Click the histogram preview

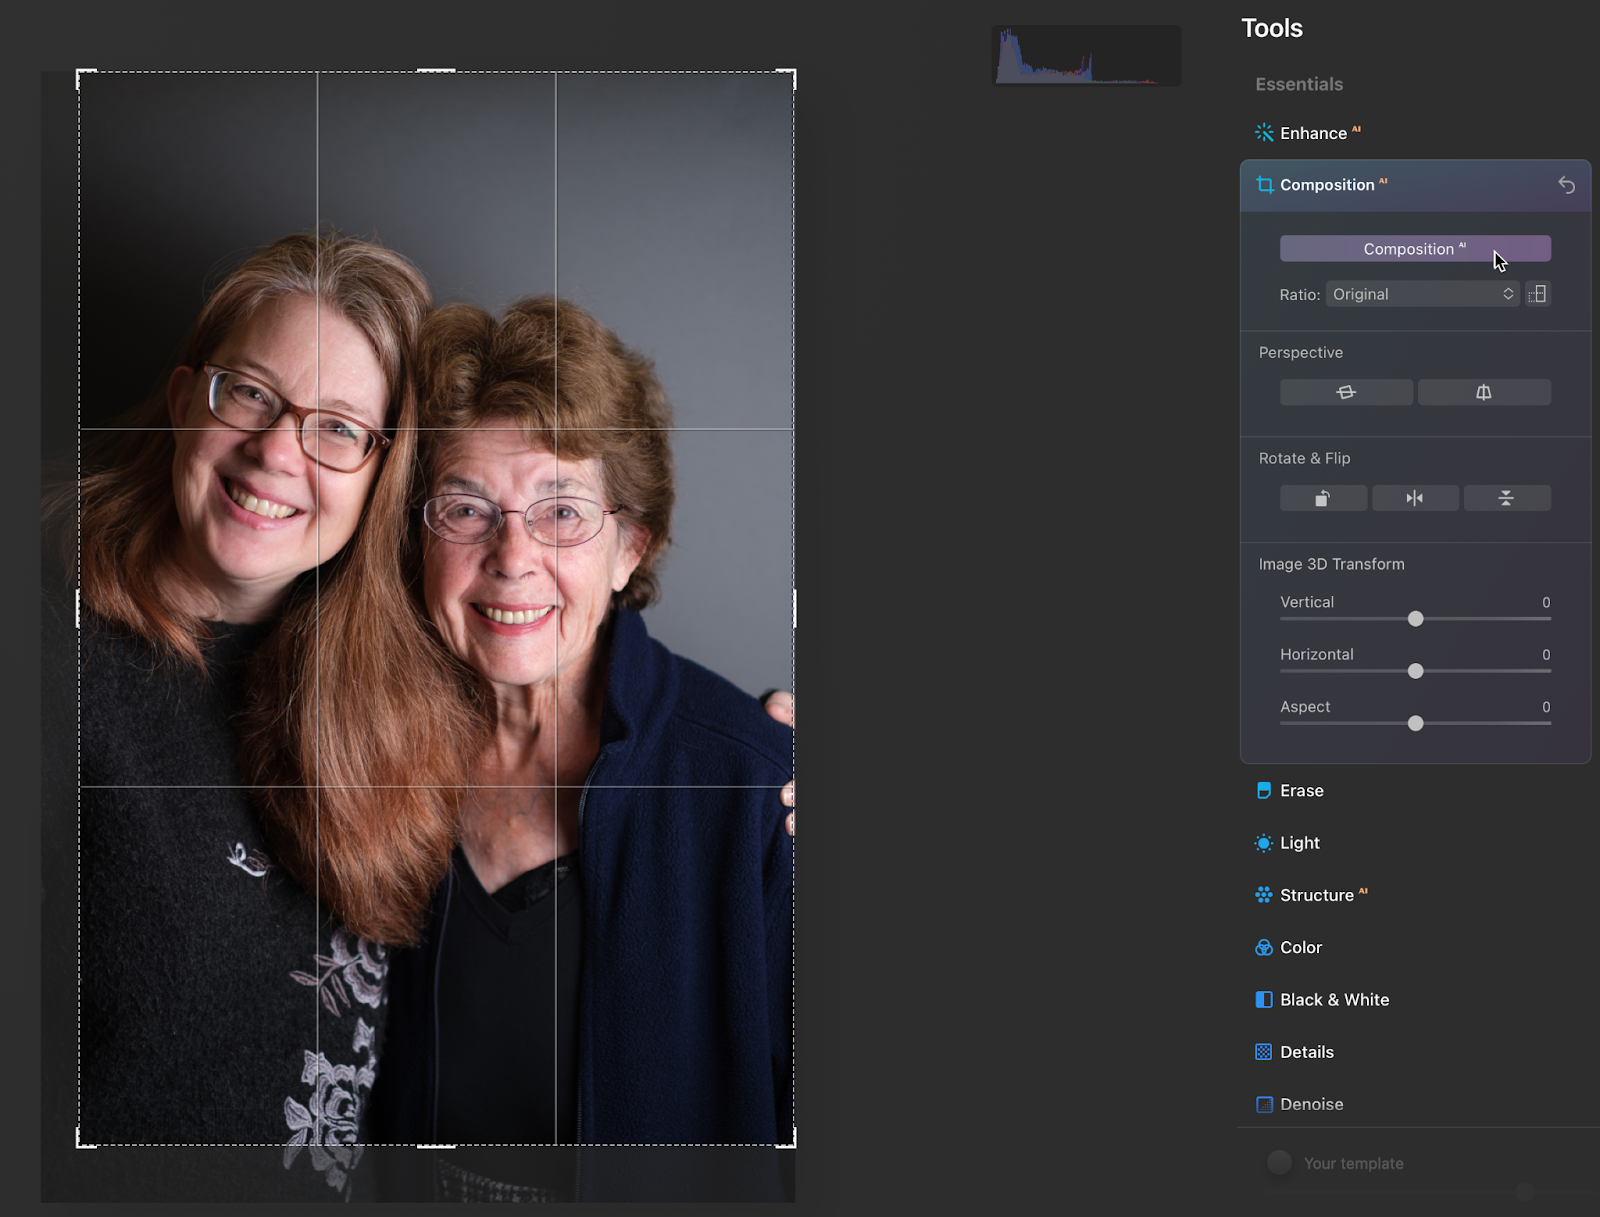pos(1086,55)
